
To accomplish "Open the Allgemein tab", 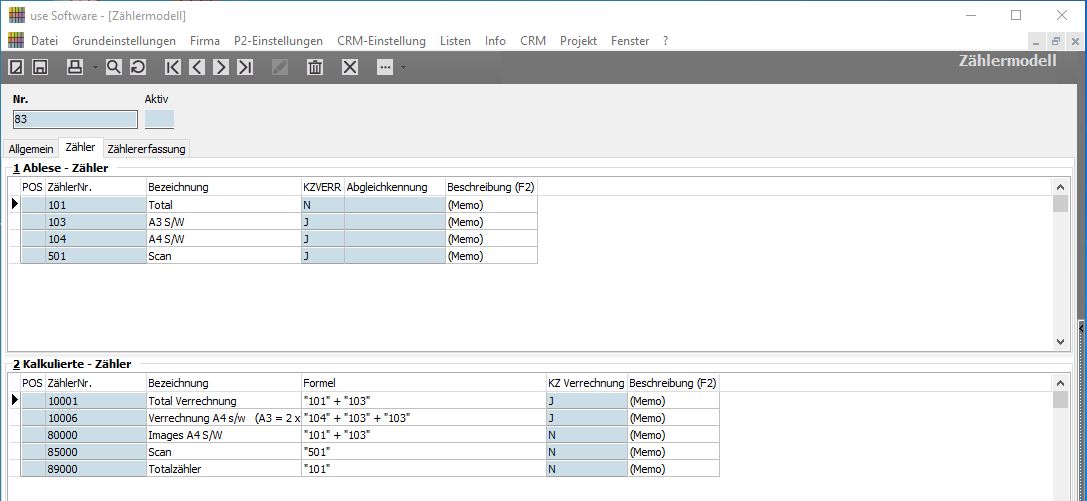I will [x=31, y=148].
